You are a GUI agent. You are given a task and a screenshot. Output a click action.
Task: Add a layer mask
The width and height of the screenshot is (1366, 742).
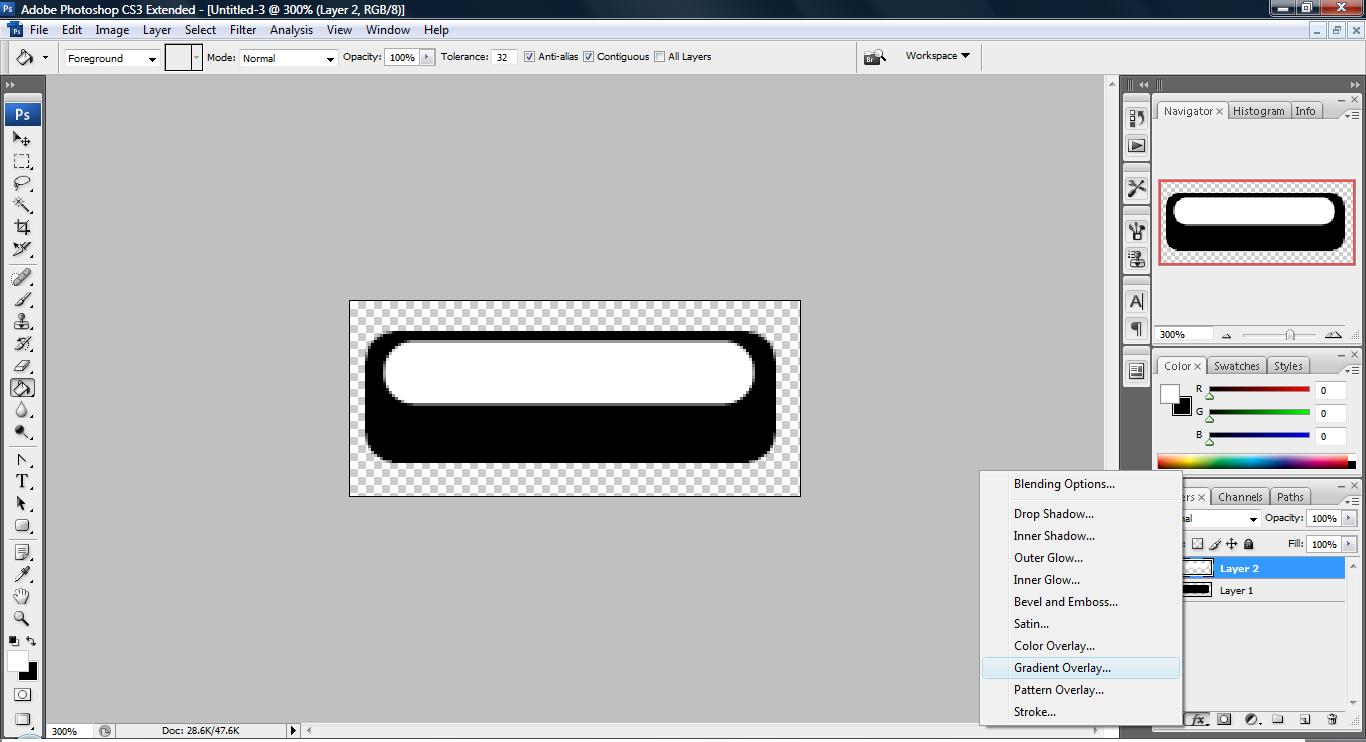1224,719
